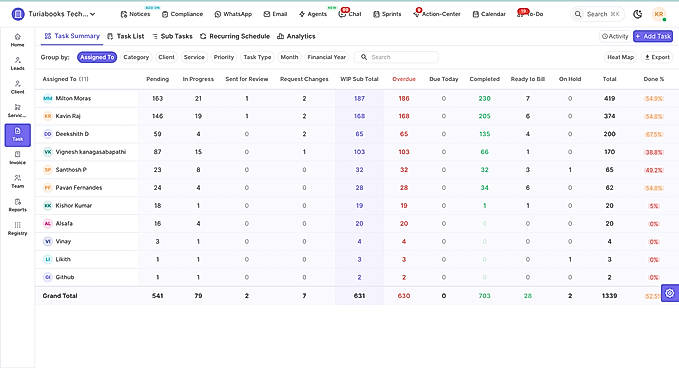Open the Team sidebar section

[x=17, y=181]
